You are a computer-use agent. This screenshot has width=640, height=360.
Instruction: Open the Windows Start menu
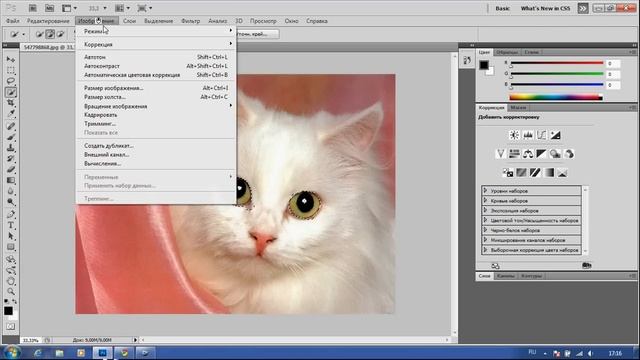click(x=12, y=353)
